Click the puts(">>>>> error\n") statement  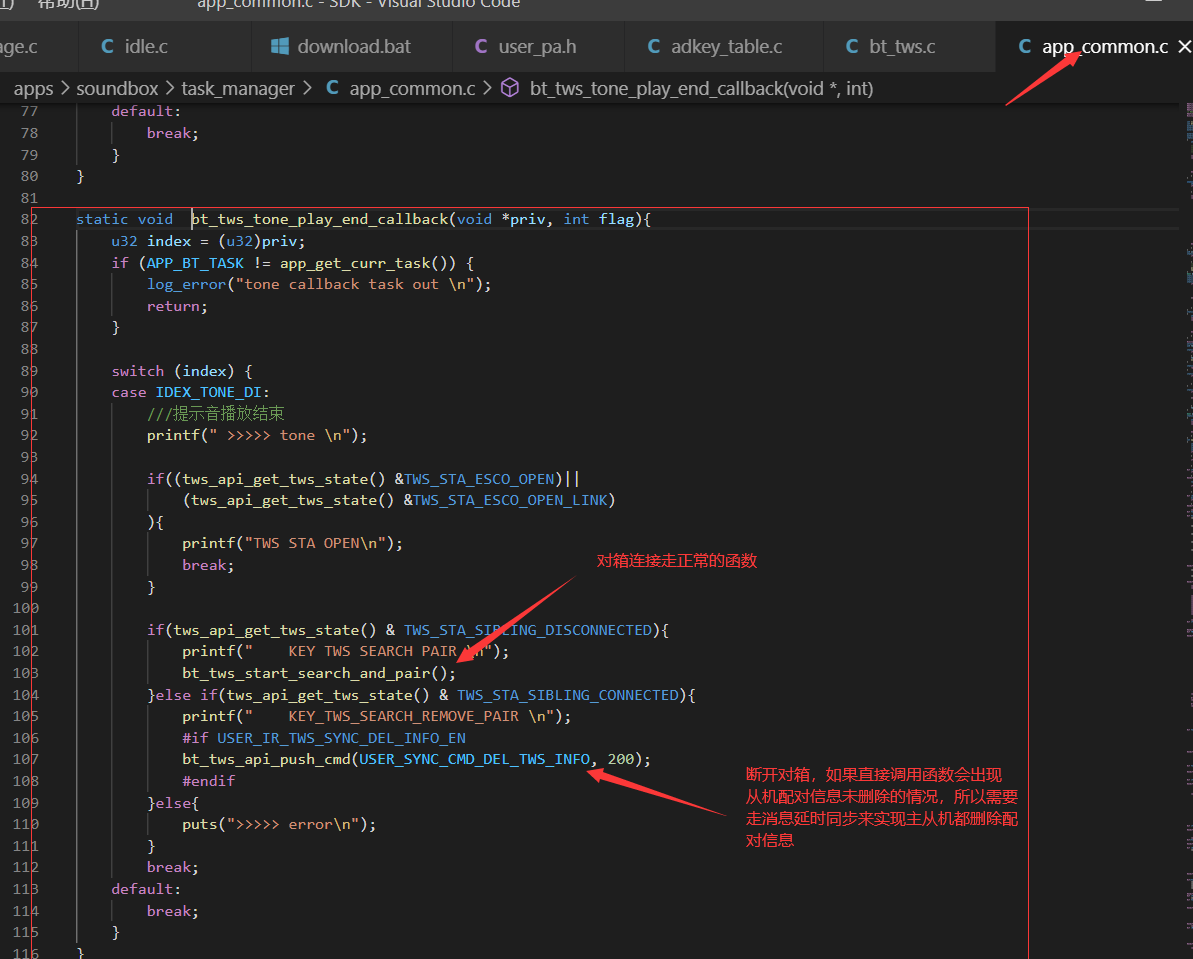tap(279, 824)
